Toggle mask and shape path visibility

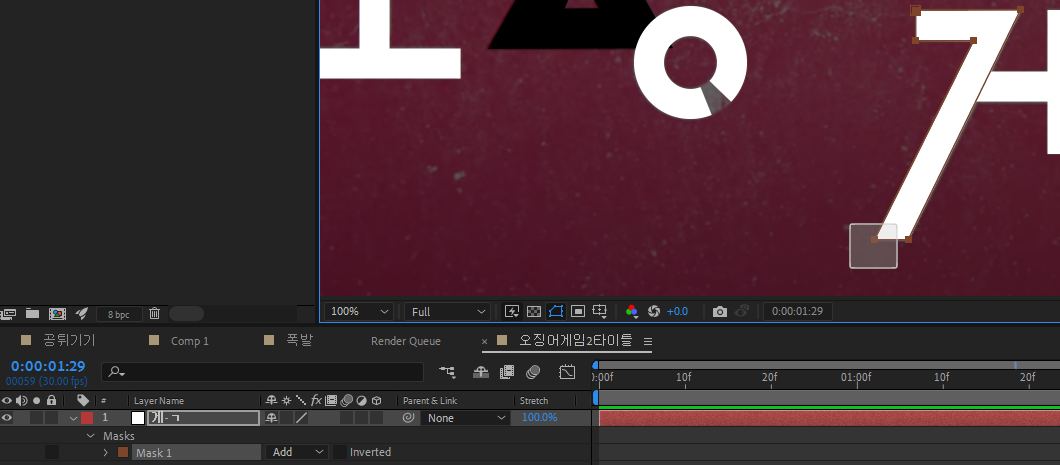coord(556,312)
